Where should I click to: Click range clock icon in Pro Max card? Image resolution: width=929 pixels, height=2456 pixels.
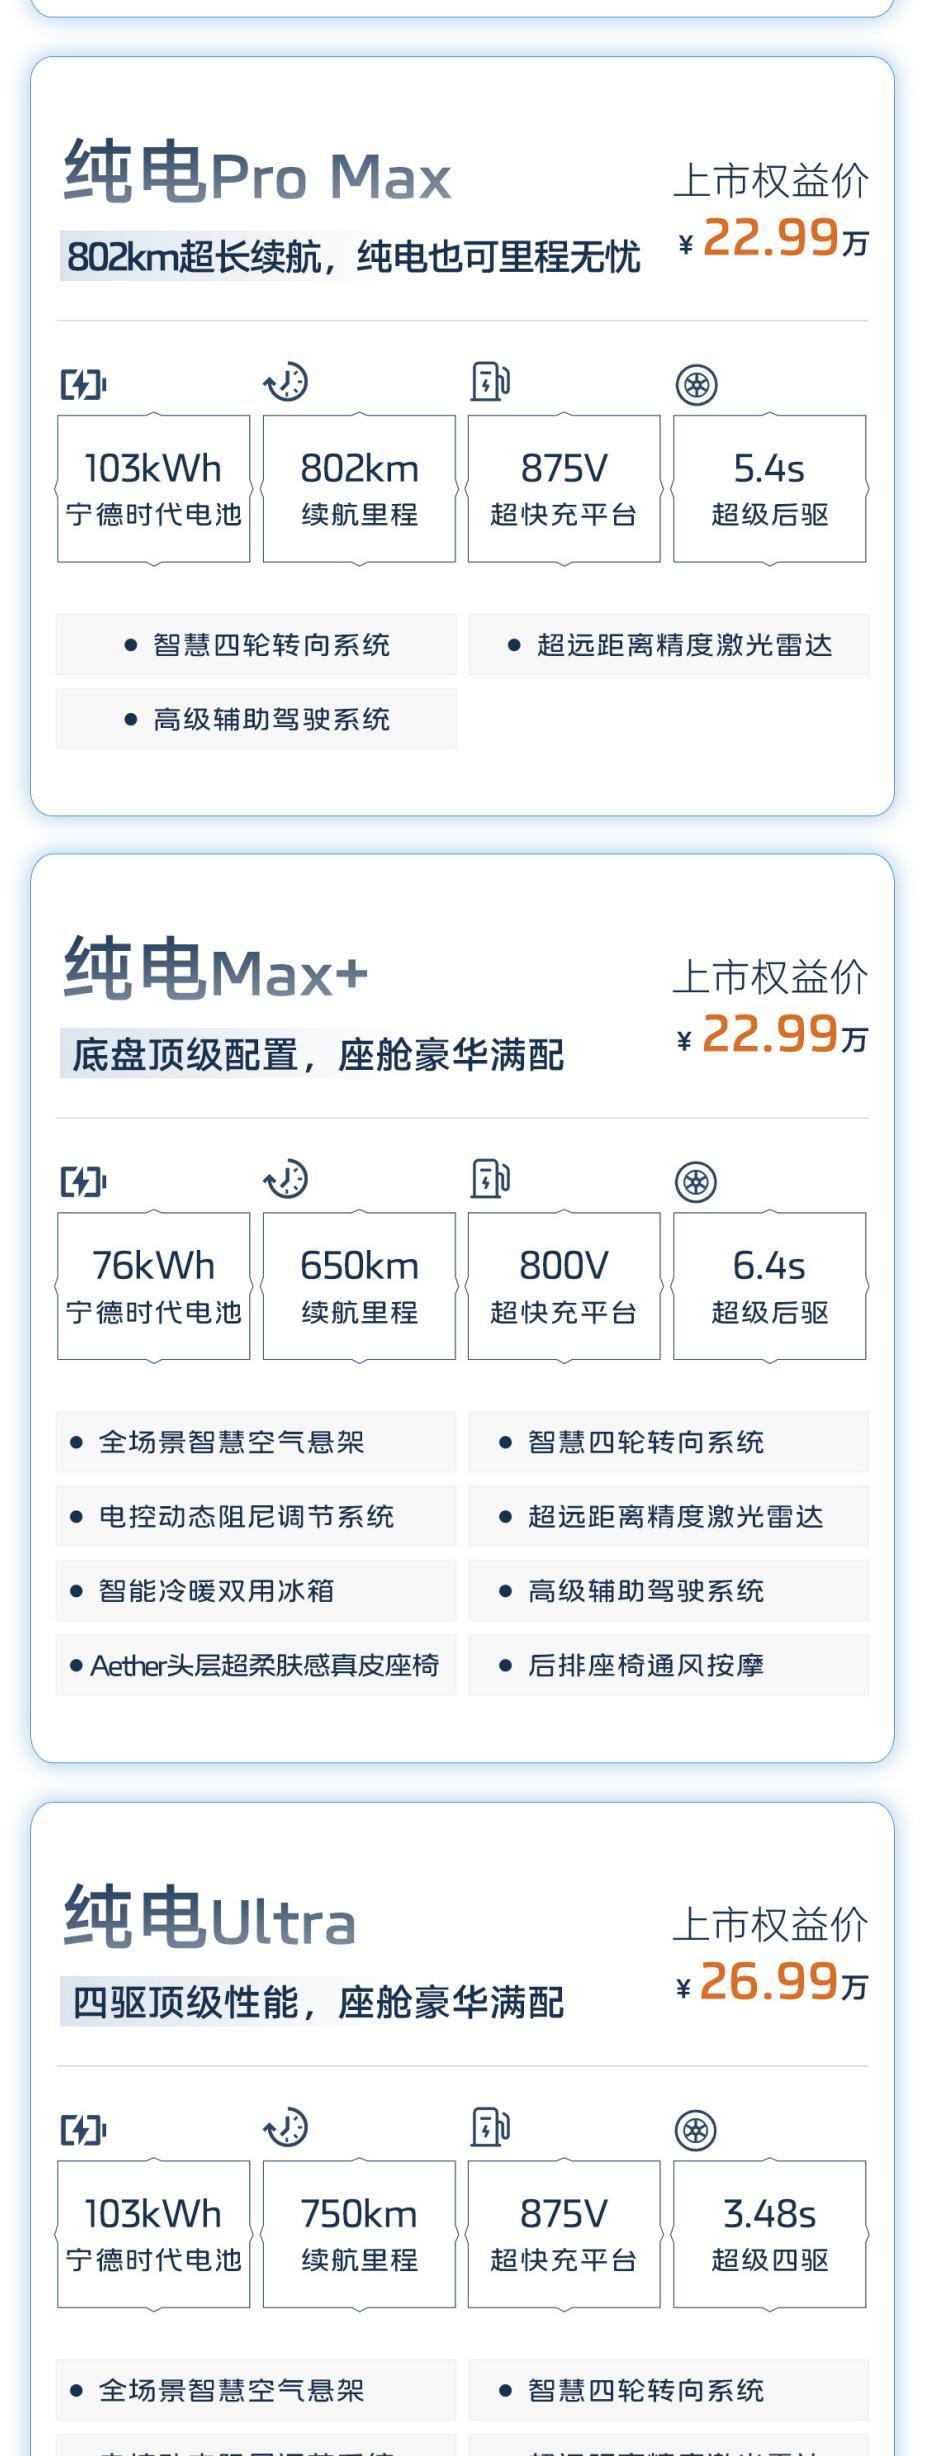coord(287,382)
